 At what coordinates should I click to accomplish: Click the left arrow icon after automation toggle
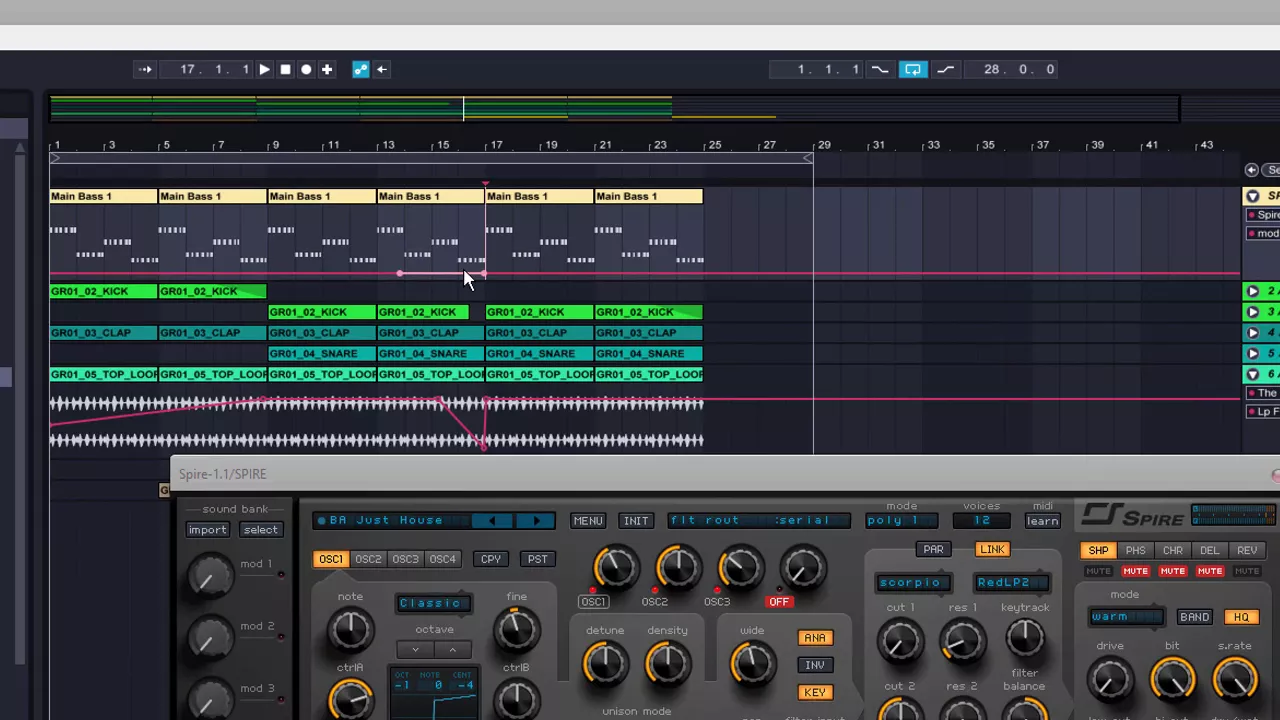(x=382, y=69)
